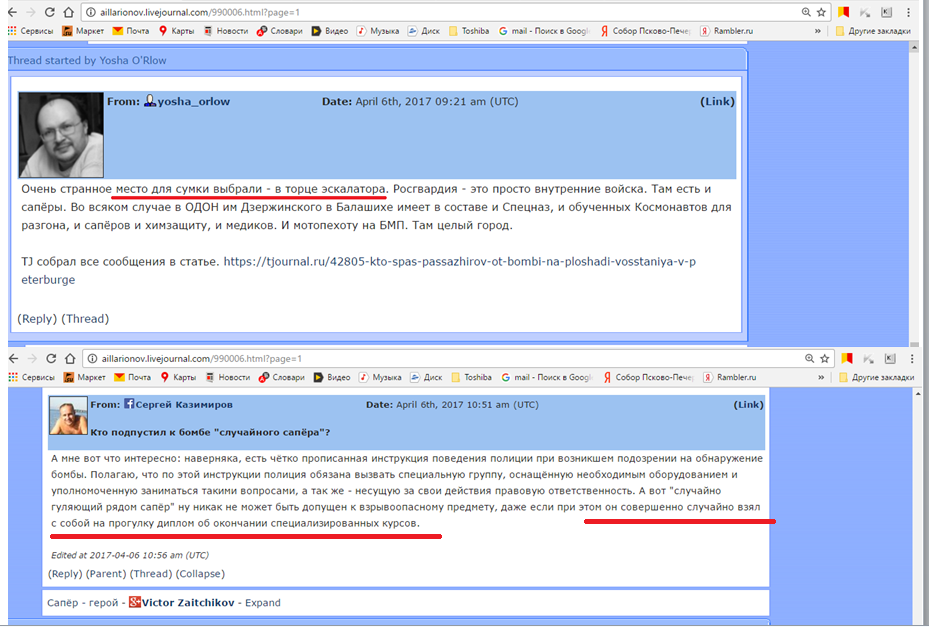Open the Почта bookmark in the upper bookmarks bar
Image resolution: width=929 pixels, height=627 pixels.
[131, 31]
